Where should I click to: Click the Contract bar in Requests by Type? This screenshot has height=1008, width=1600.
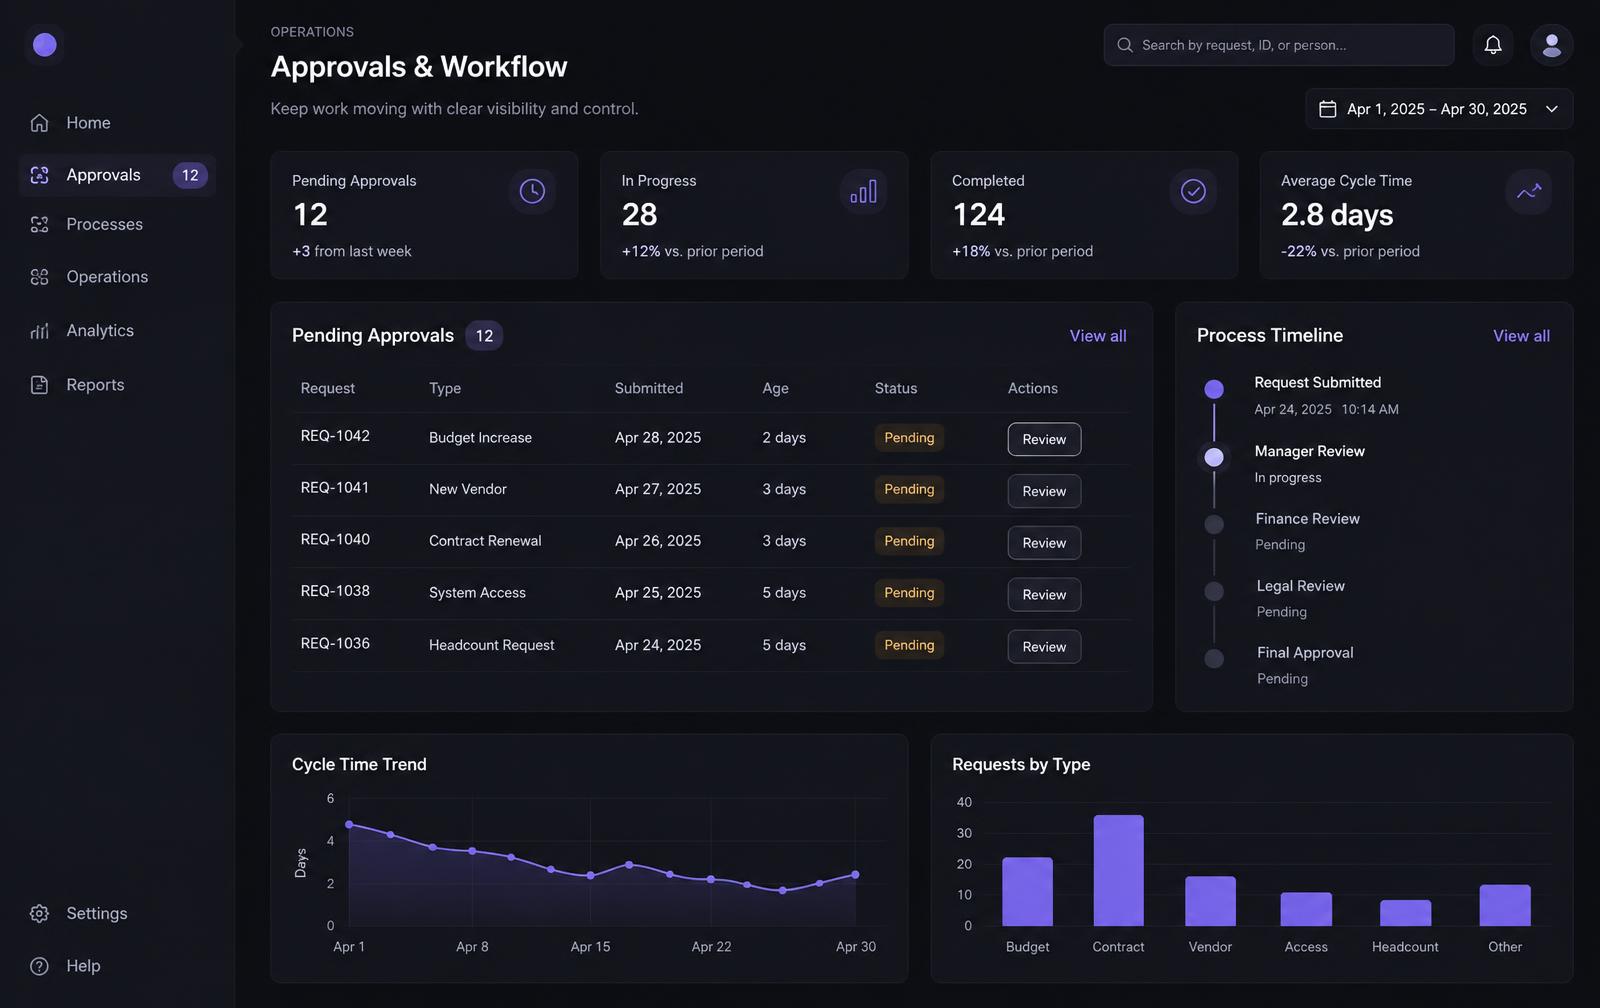coord(1118,870)
